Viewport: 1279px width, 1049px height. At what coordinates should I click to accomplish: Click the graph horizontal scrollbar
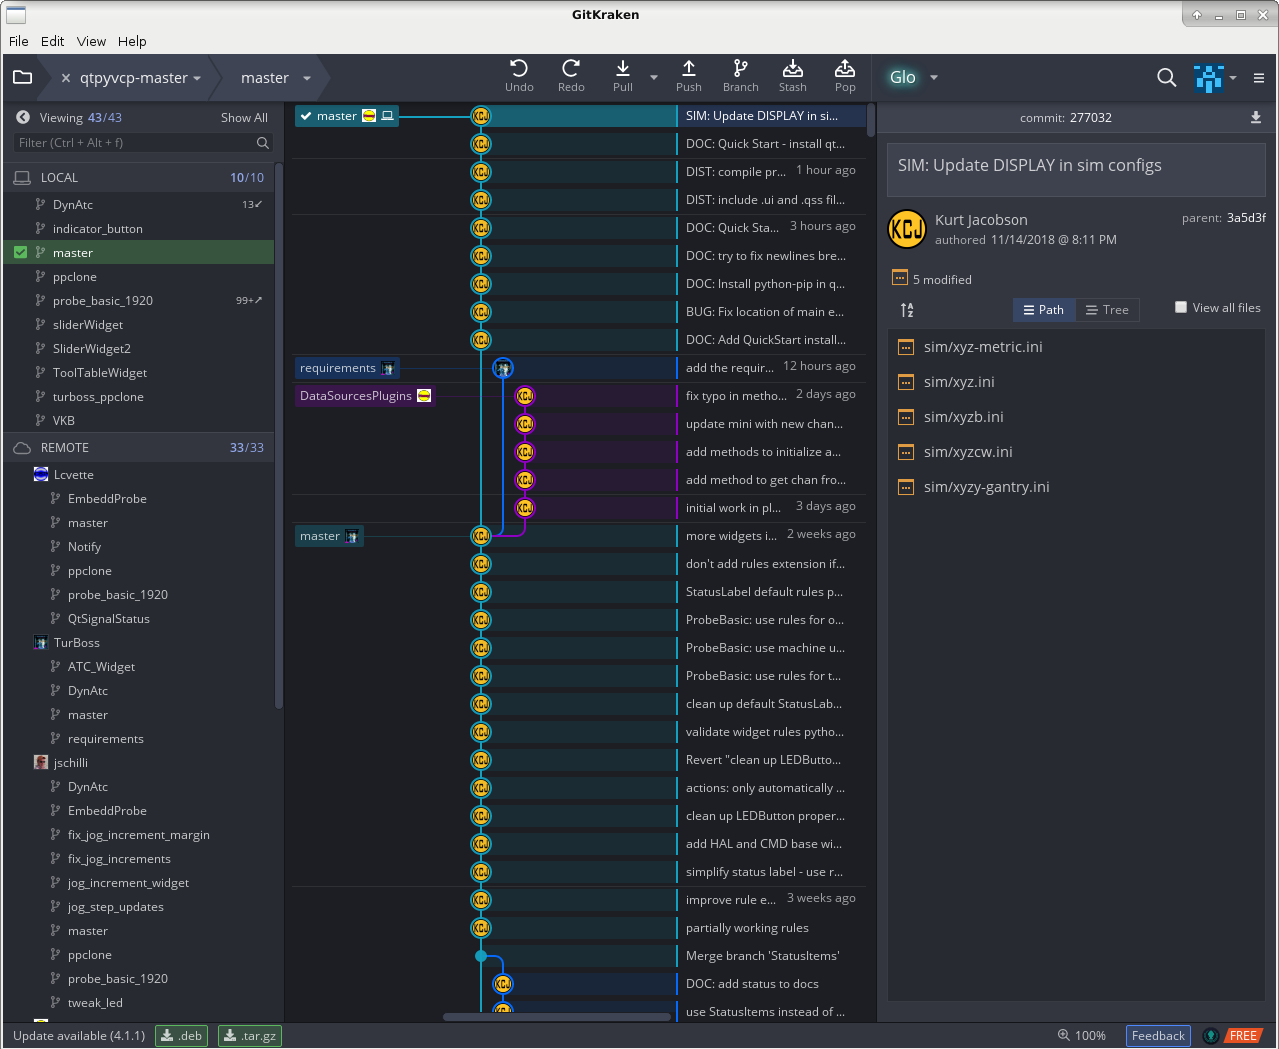tap(557, 1017)
